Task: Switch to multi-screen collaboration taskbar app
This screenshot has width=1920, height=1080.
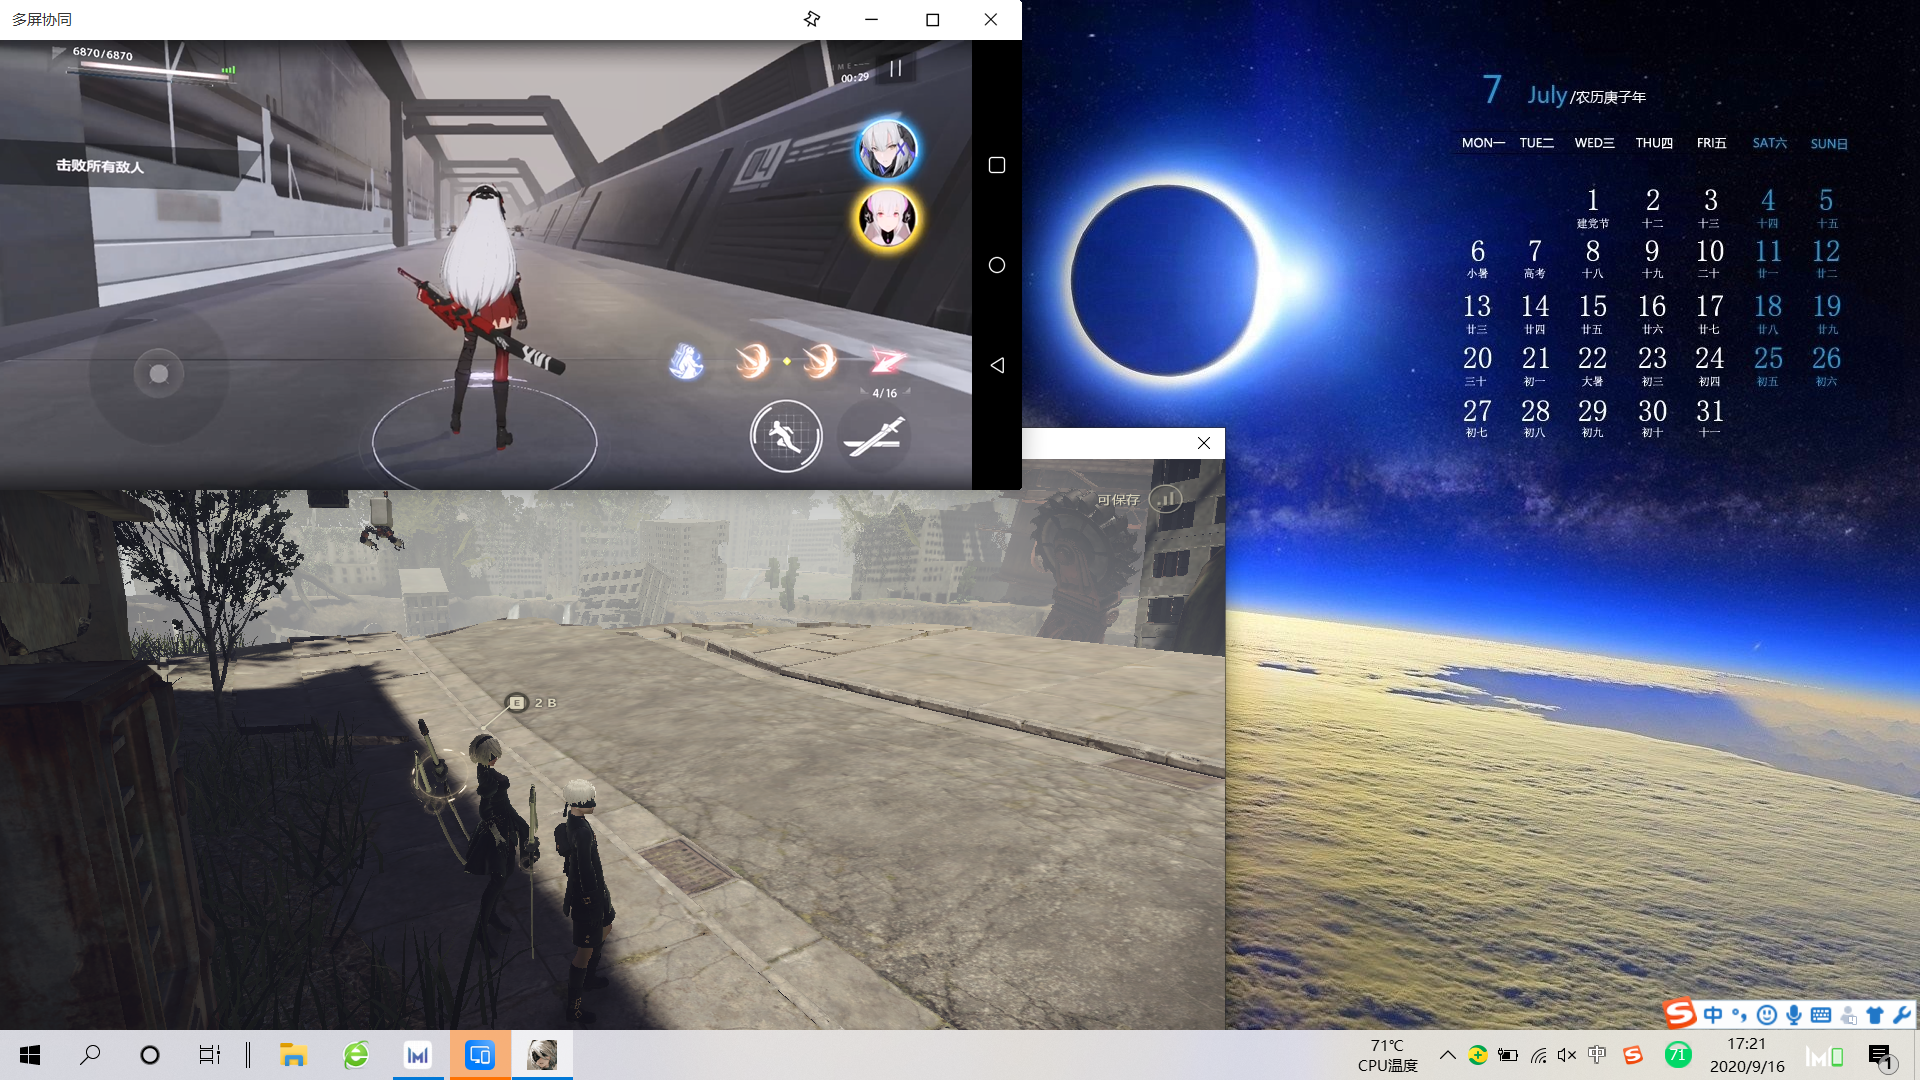Action: [480, 1055]
